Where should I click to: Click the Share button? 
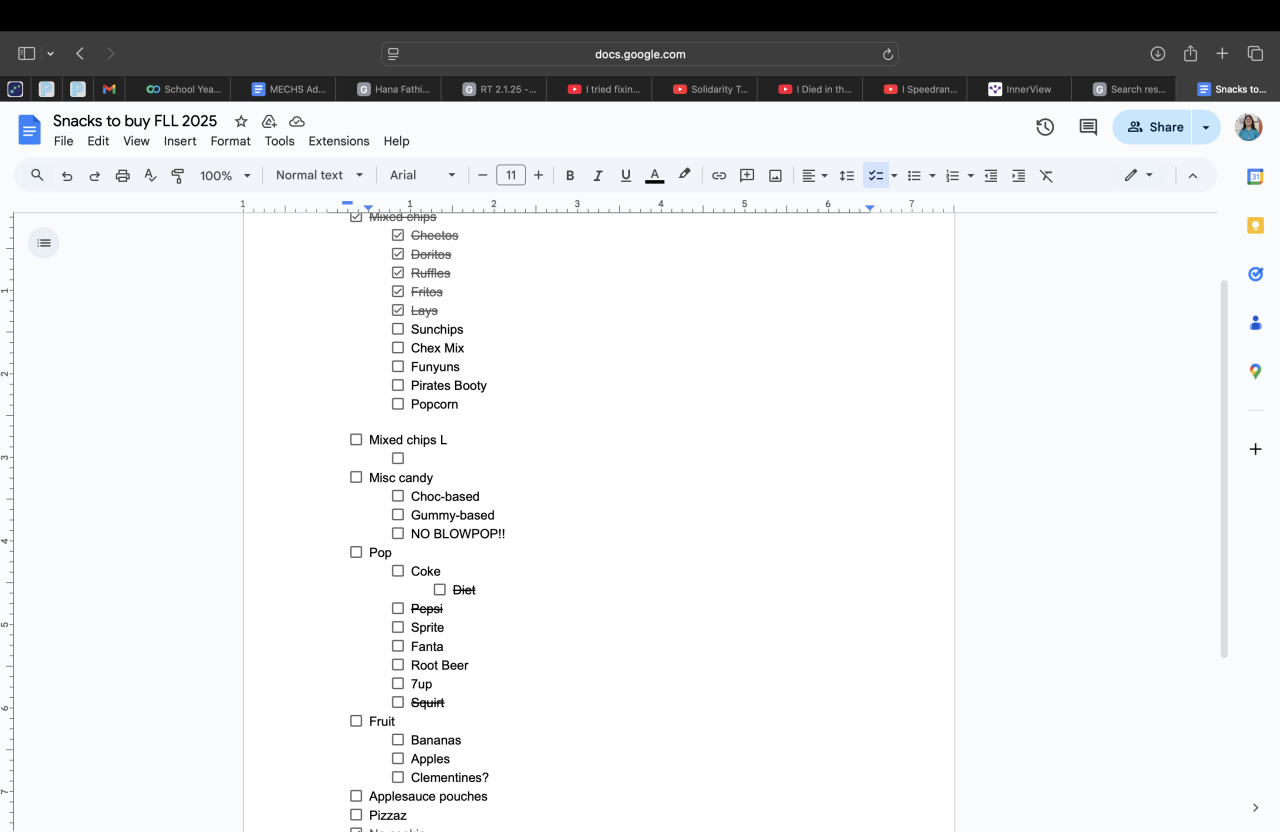coord(1154,127)
